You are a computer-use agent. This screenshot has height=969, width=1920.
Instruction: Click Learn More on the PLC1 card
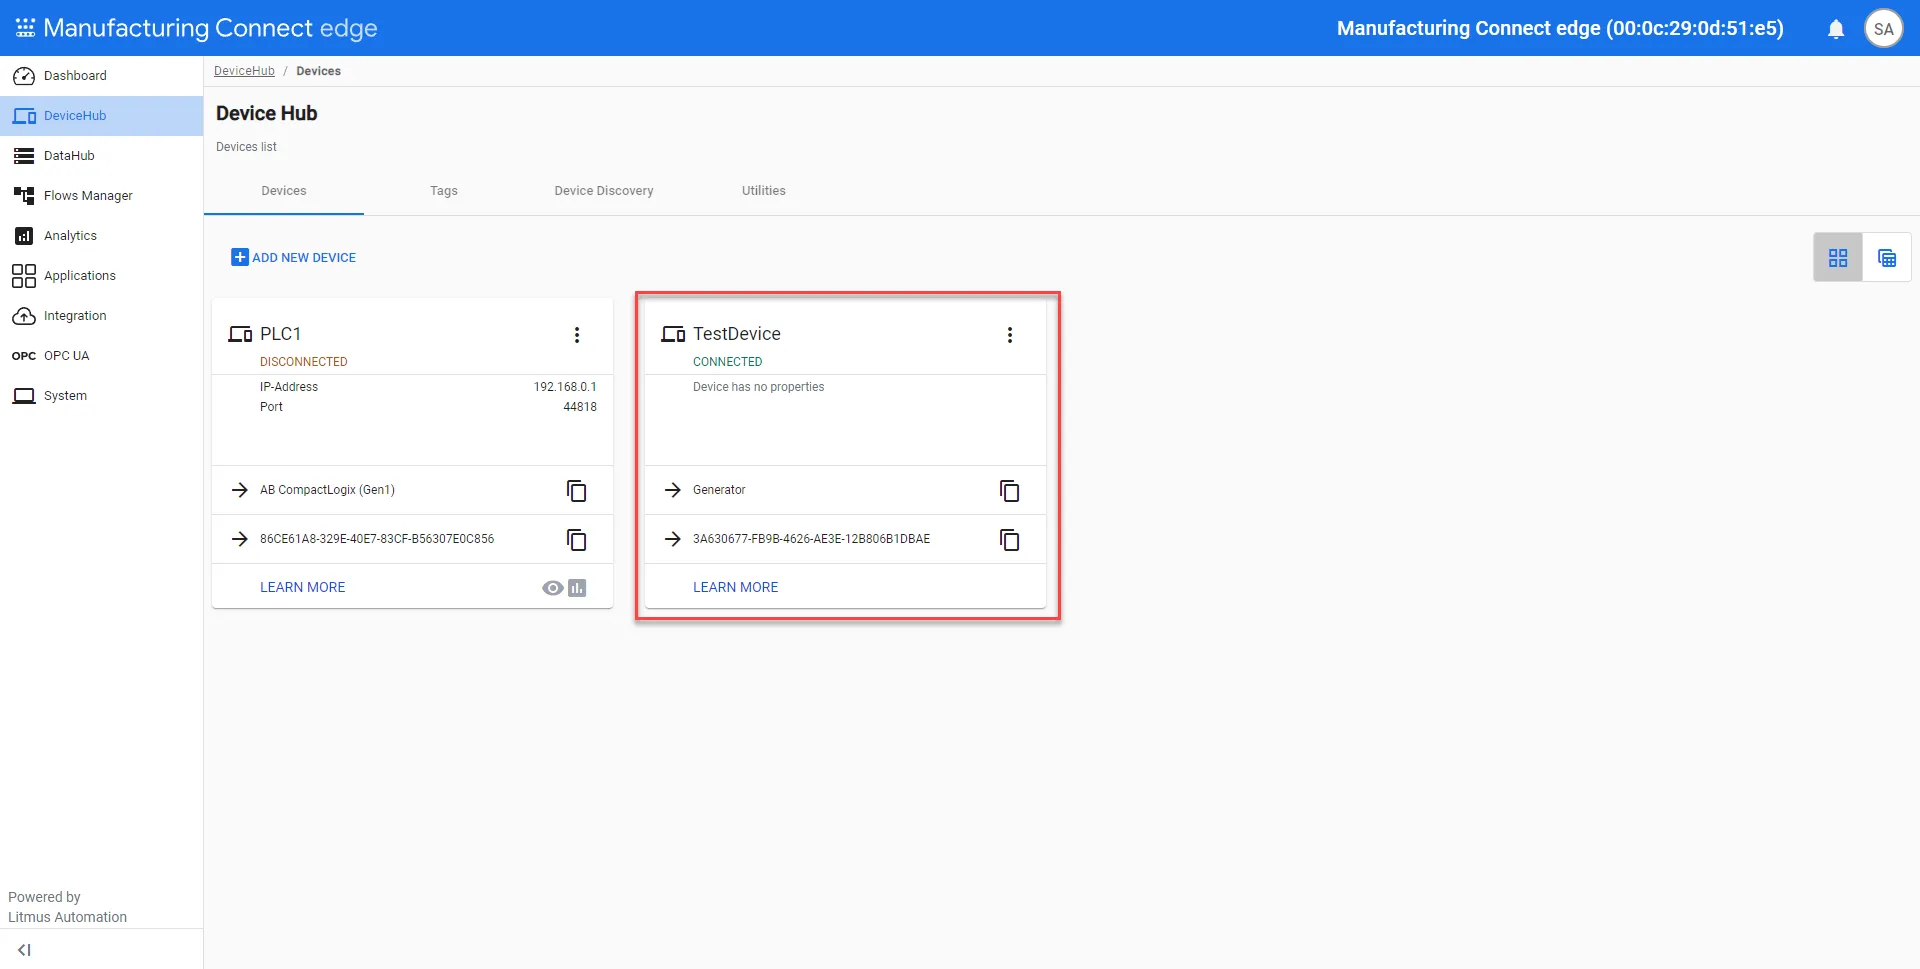click(303, 588)
